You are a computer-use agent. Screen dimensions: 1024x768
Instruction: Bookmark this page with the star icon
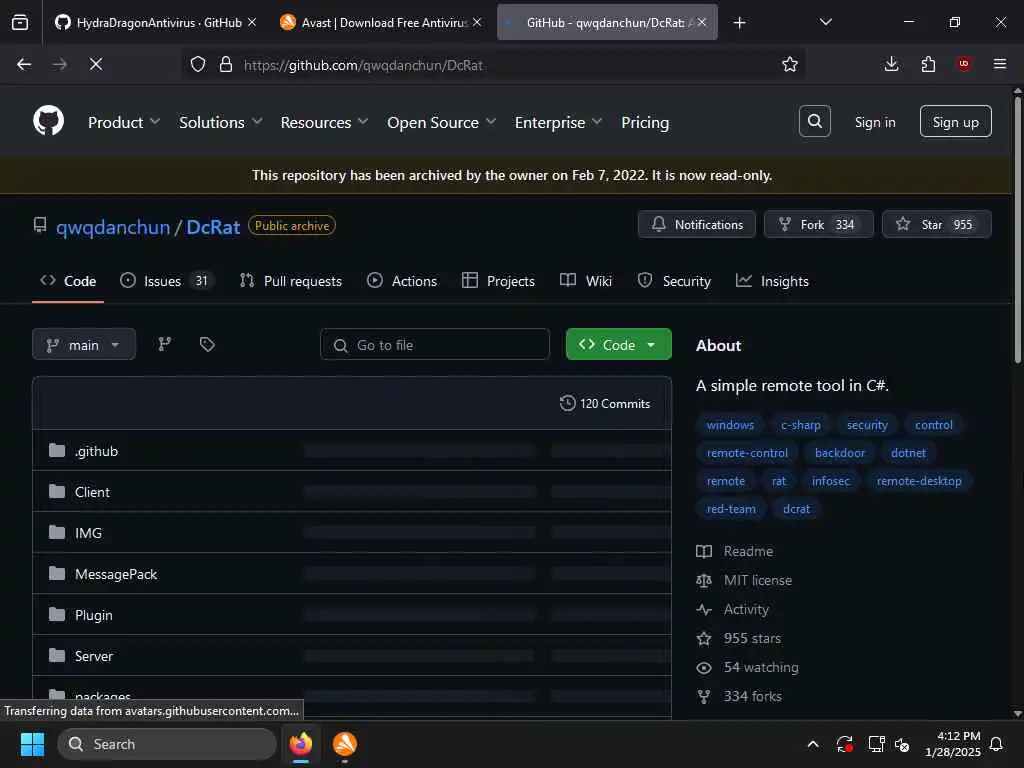tap(790, 64)
